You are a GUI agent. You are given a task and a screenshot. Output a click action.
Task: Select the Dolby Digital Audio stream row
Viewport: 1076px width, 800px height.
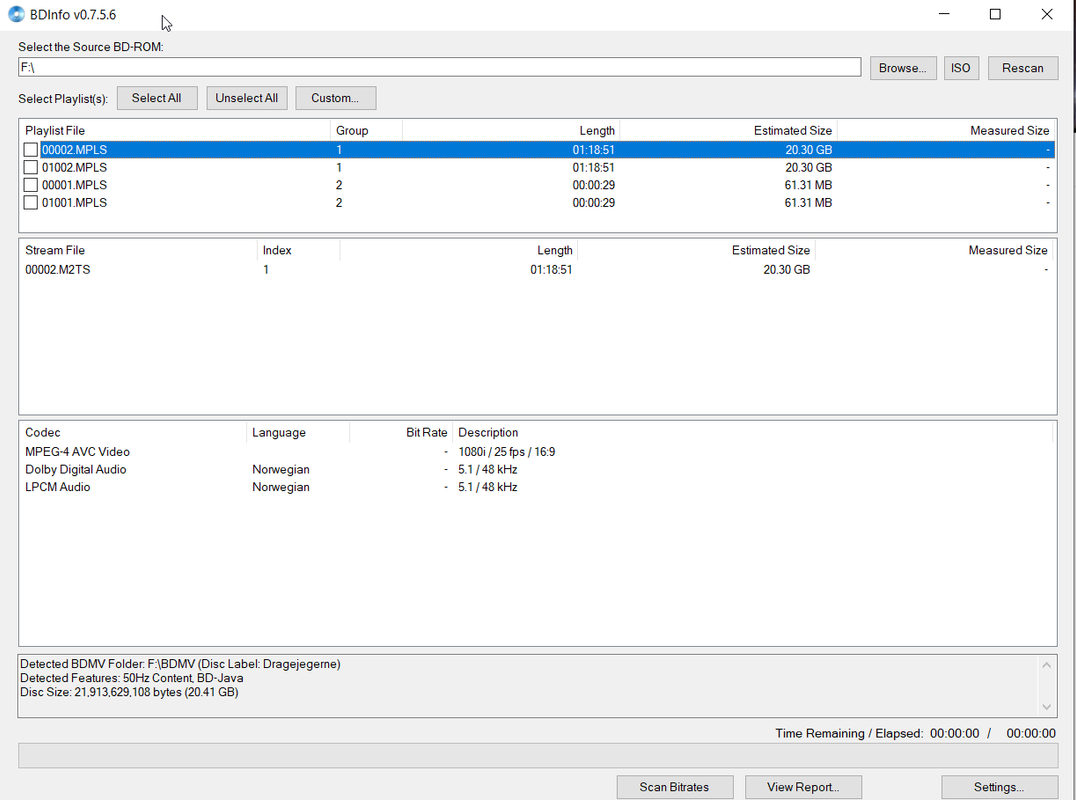pos(537,469)
